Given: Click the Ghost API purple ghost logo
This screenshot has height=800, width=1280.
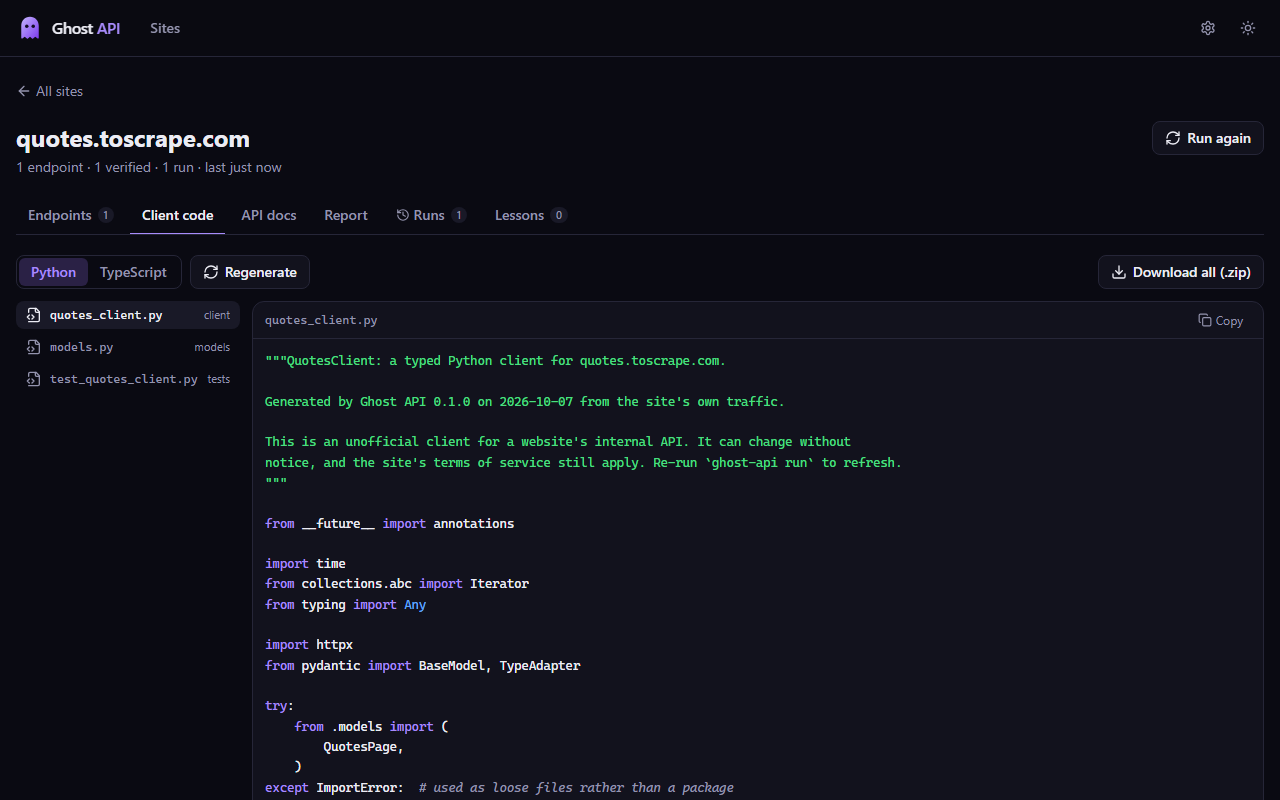Looking at the screenshot, I should 30,28.
